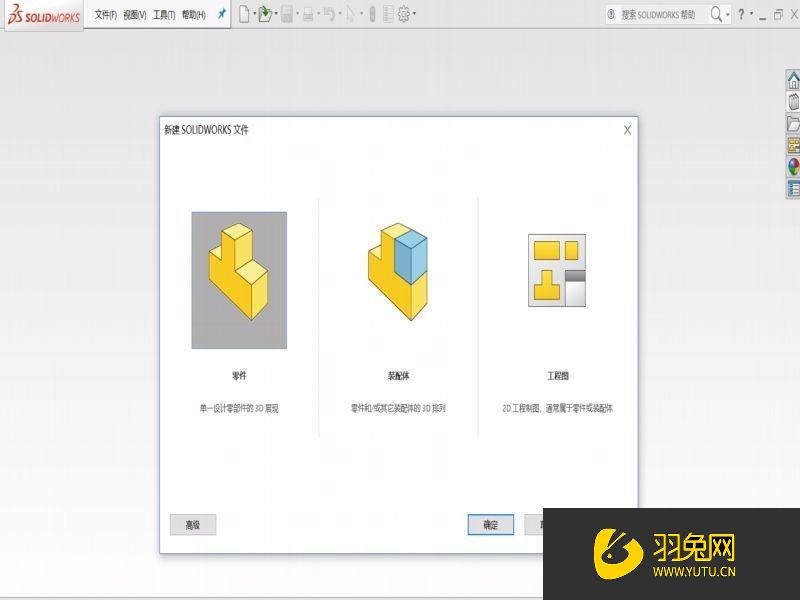Select the 装配体 assembly template icon
This screenshot has height=600, width=800.
point(398,271)
